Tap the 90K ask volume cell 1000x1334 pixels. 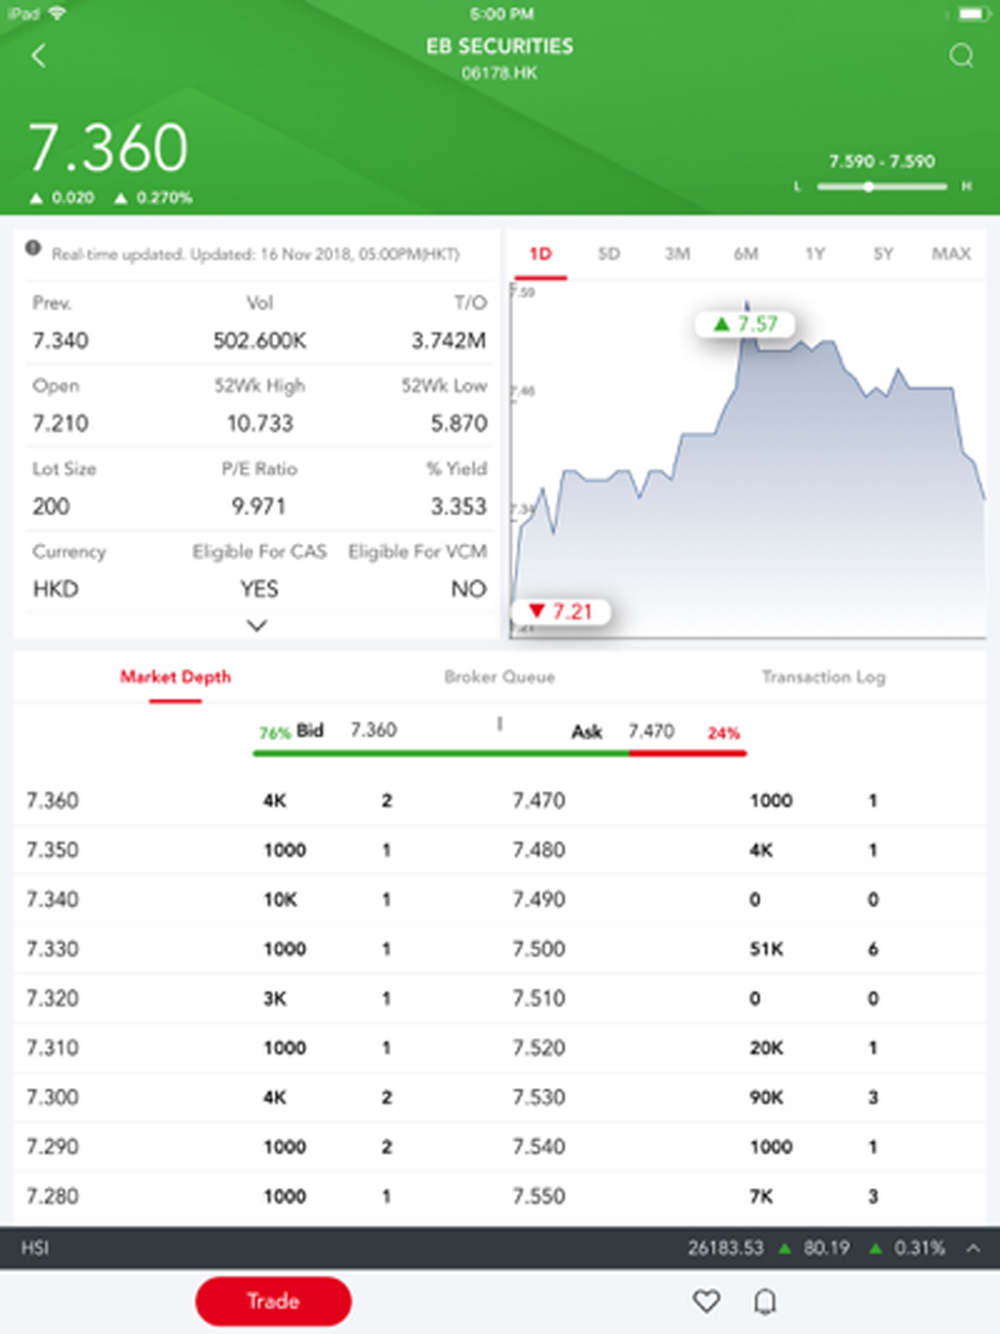tap(767, 1098)
